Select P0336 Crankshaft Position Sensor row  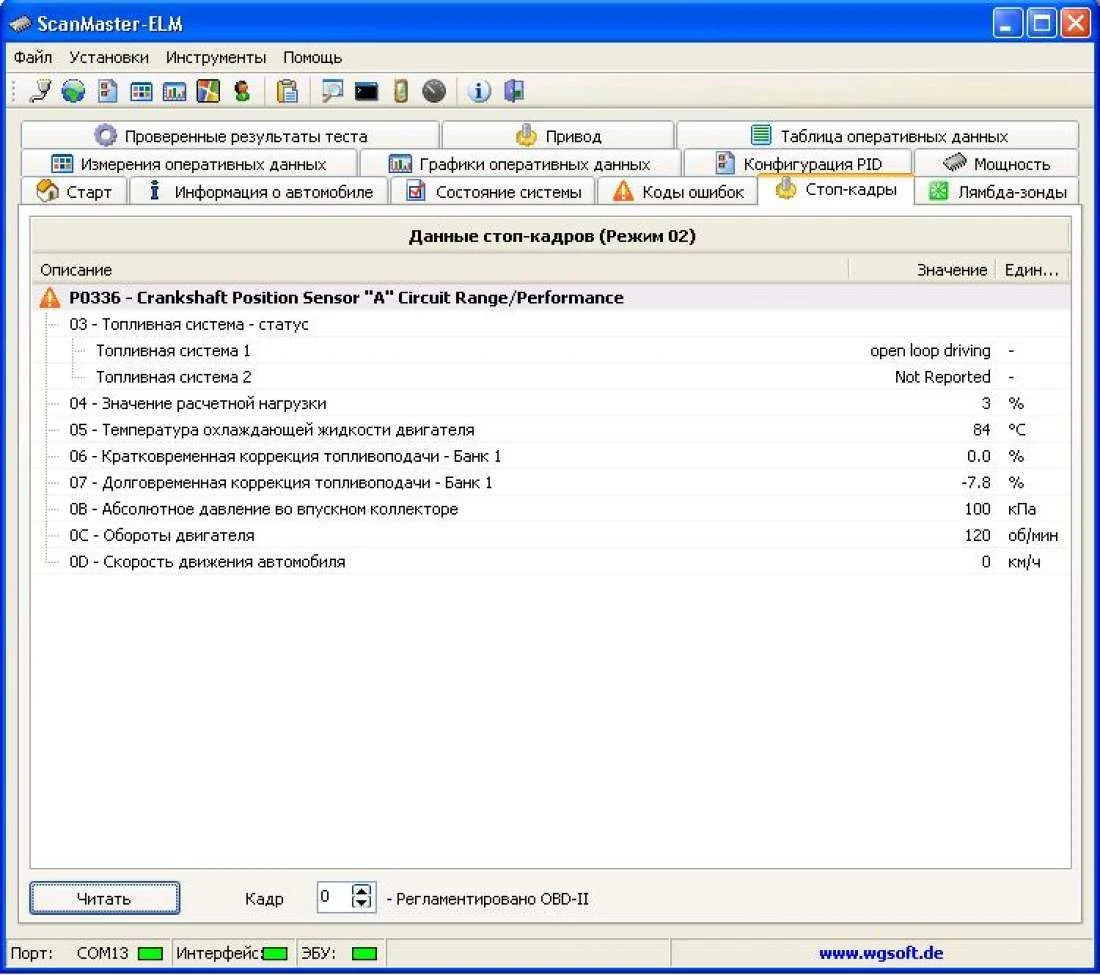[x=551, y=297]
